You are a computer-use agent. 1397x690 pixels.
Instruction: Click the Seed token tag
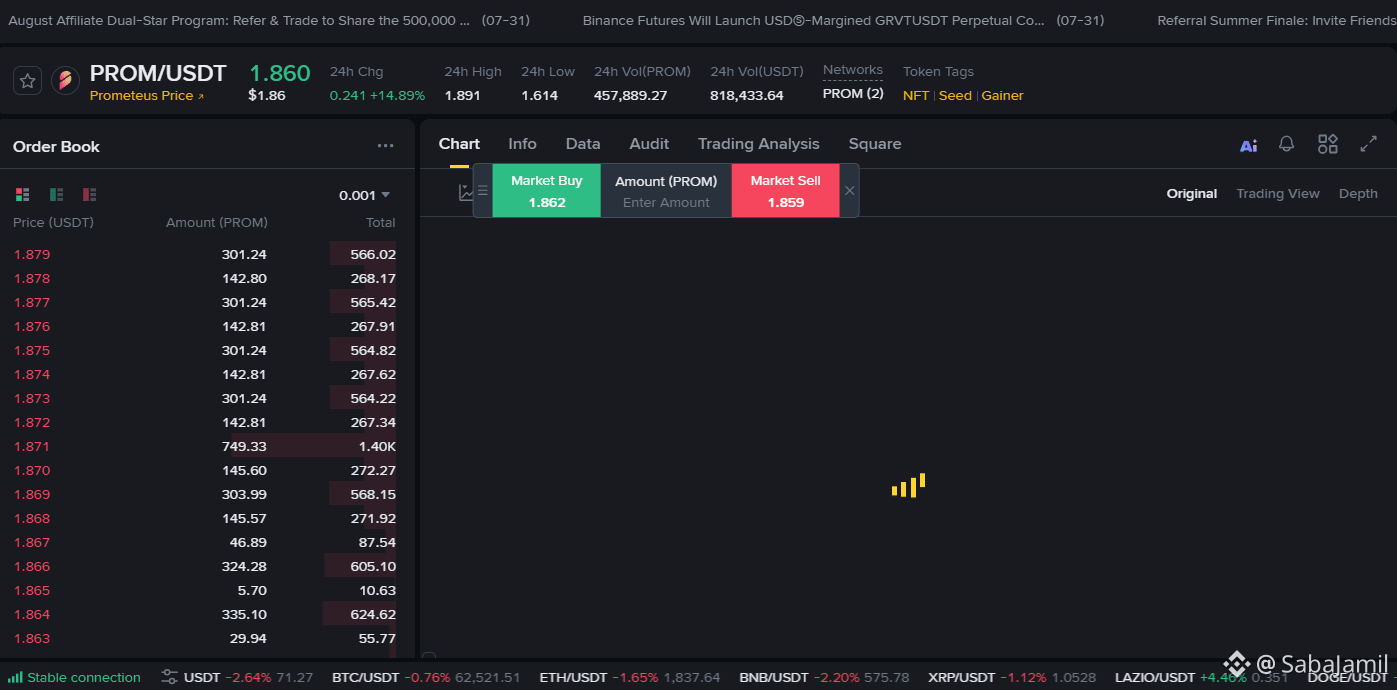pyautogui.click(x=955, y=96)
